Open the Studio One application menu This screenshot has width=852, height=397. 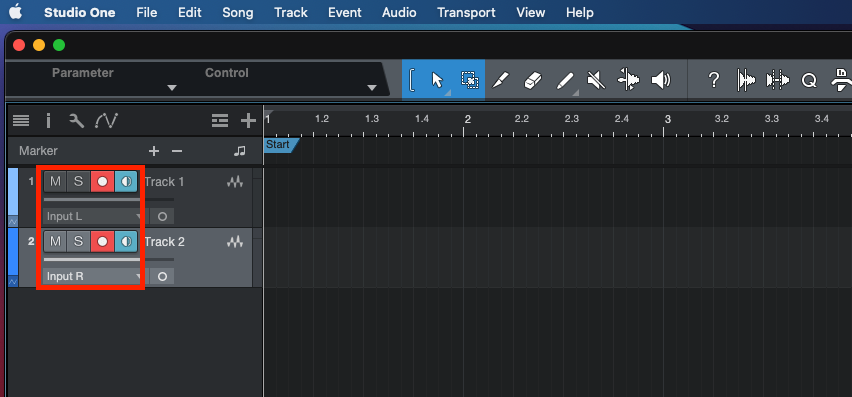(79, 12)
